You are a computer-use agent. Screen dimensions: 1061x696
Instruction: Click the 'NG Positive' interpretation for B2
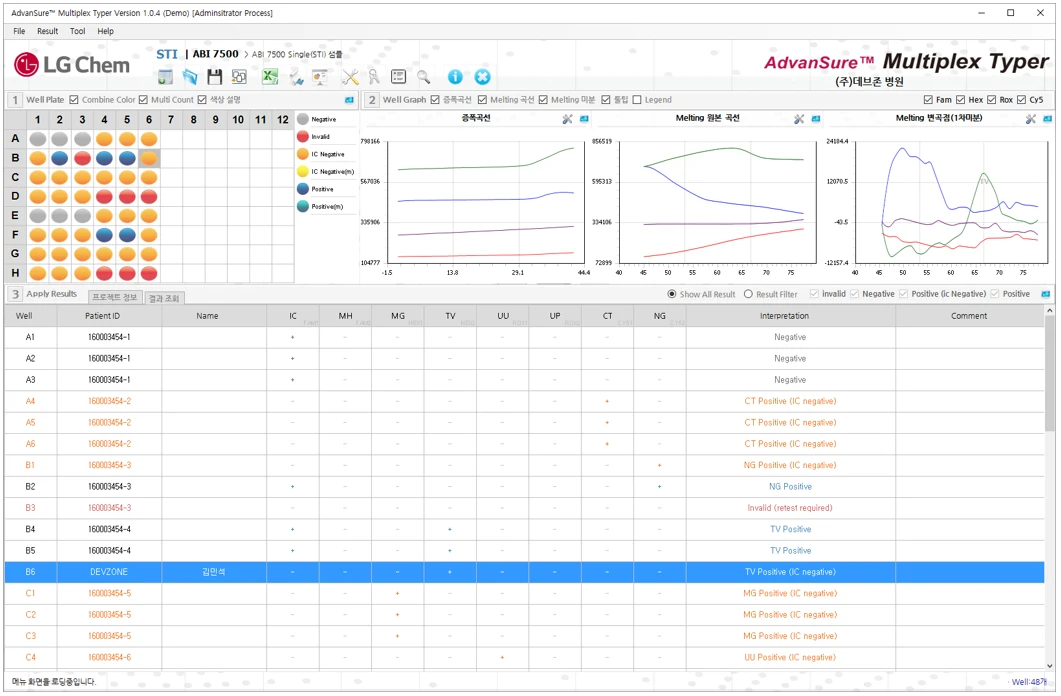pyautogui.click(x=790, y=488)
